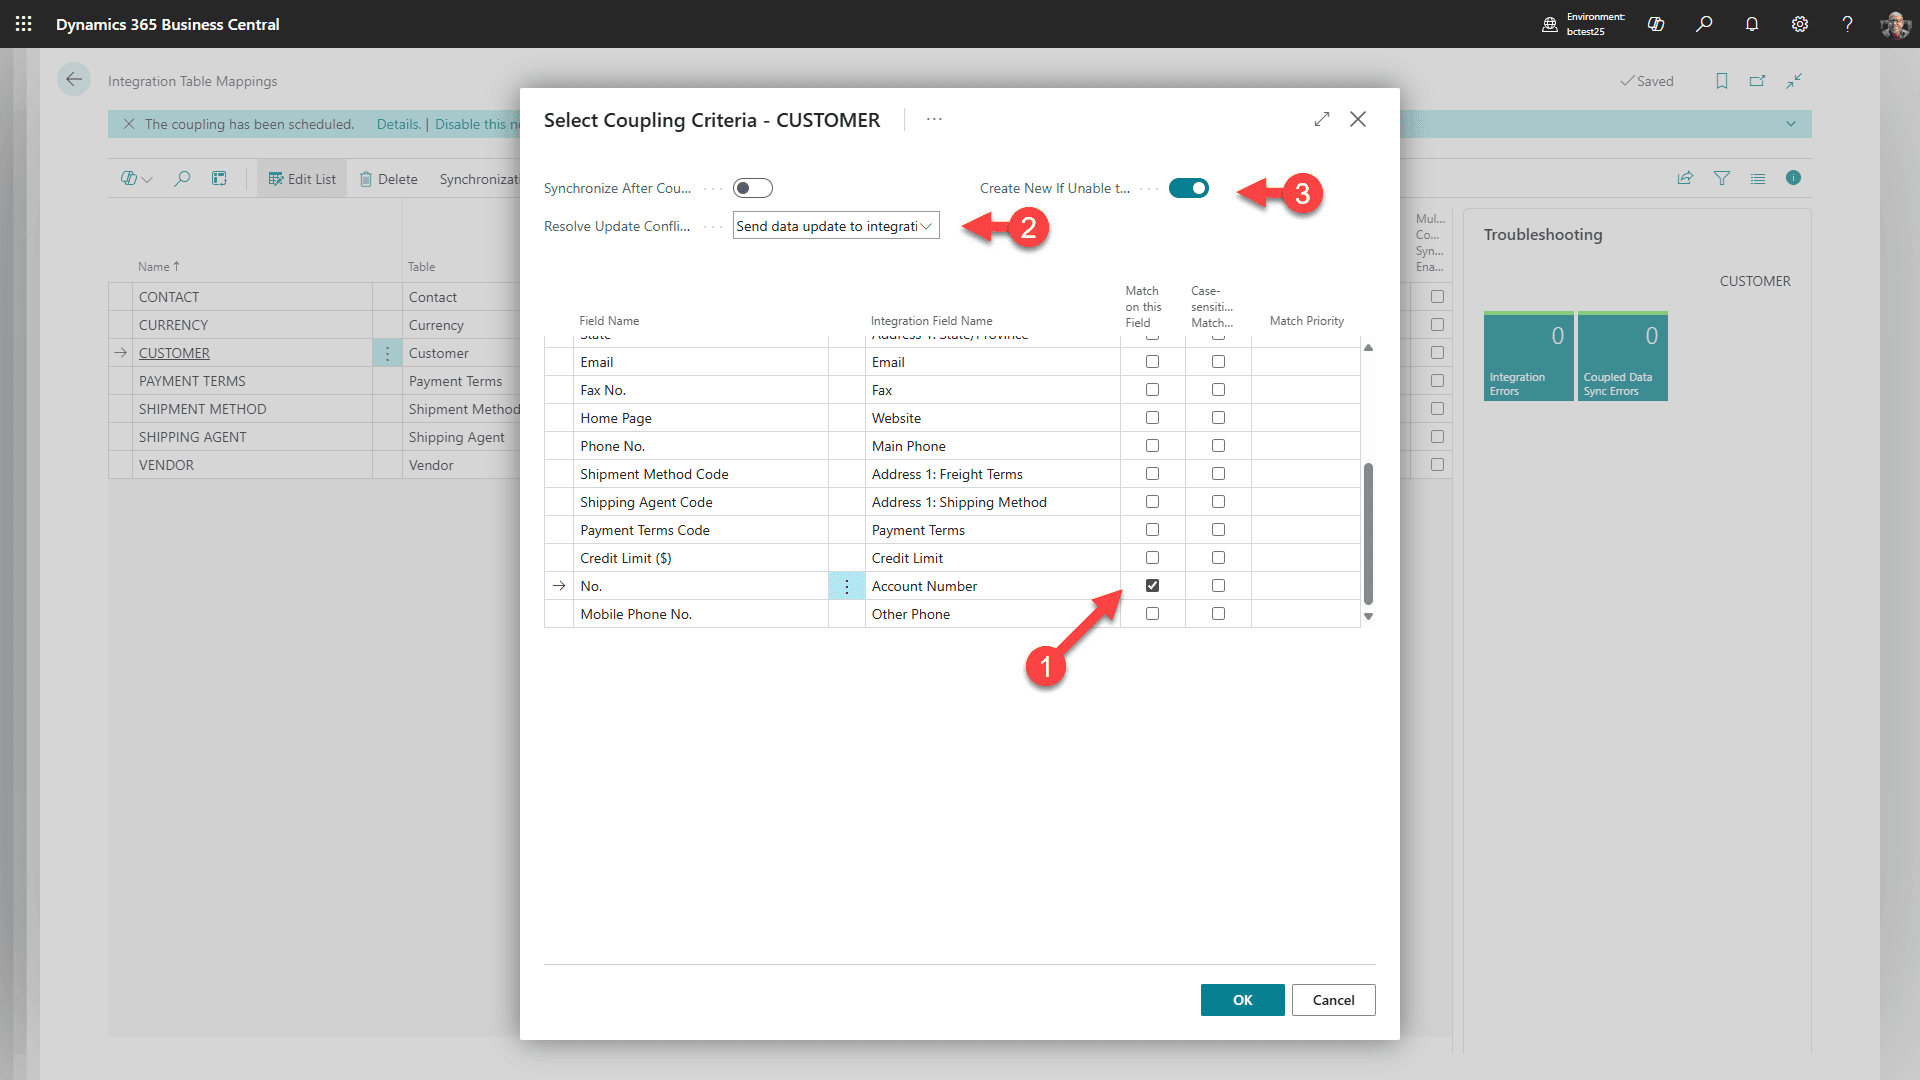Uncheck Match on this Field for No.
1920x1080 pixels.
1152,585
